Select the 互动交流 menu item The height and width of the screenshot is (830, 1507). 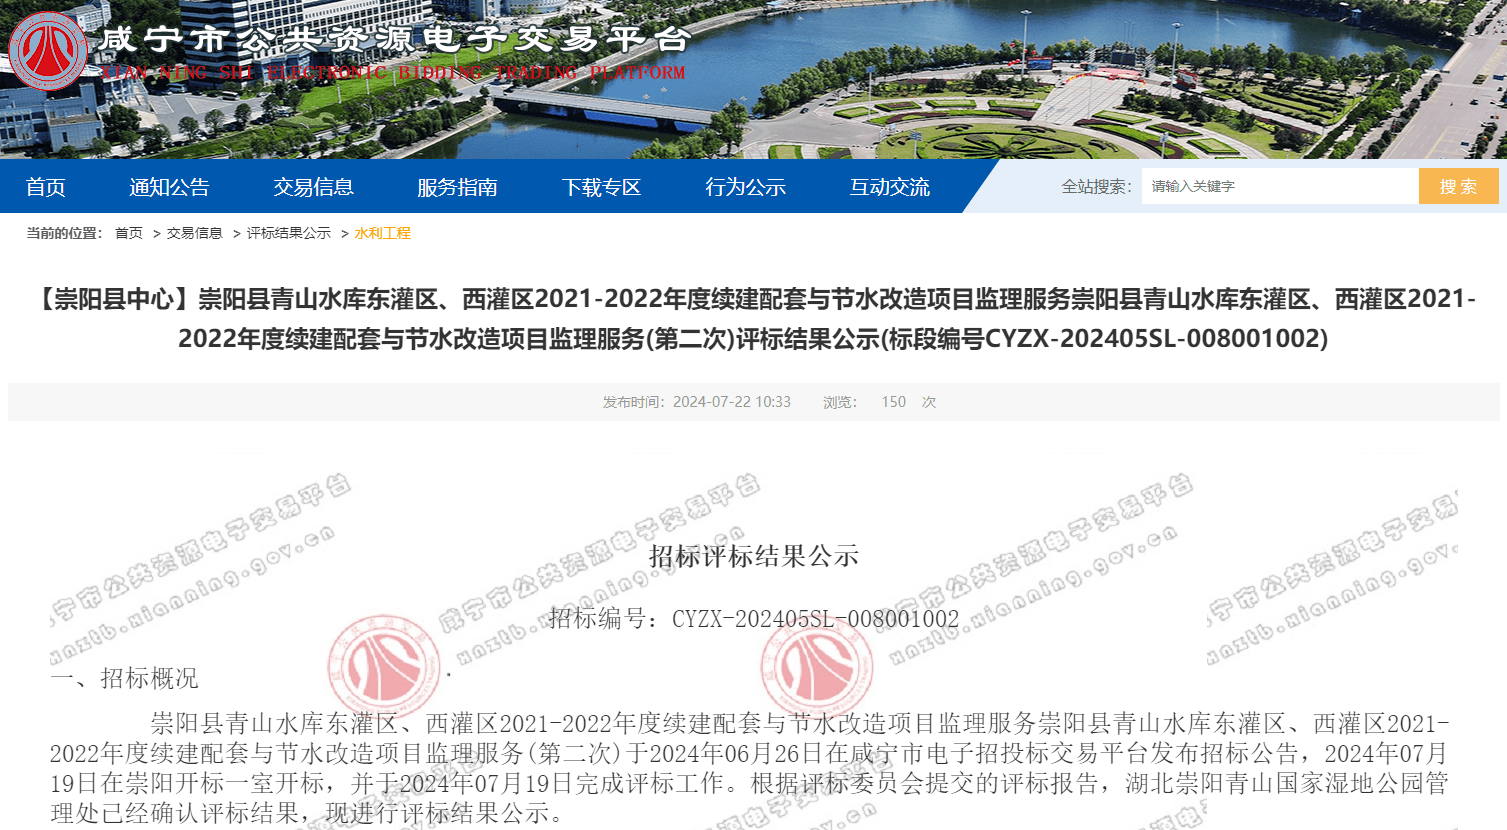click(889, 187)
